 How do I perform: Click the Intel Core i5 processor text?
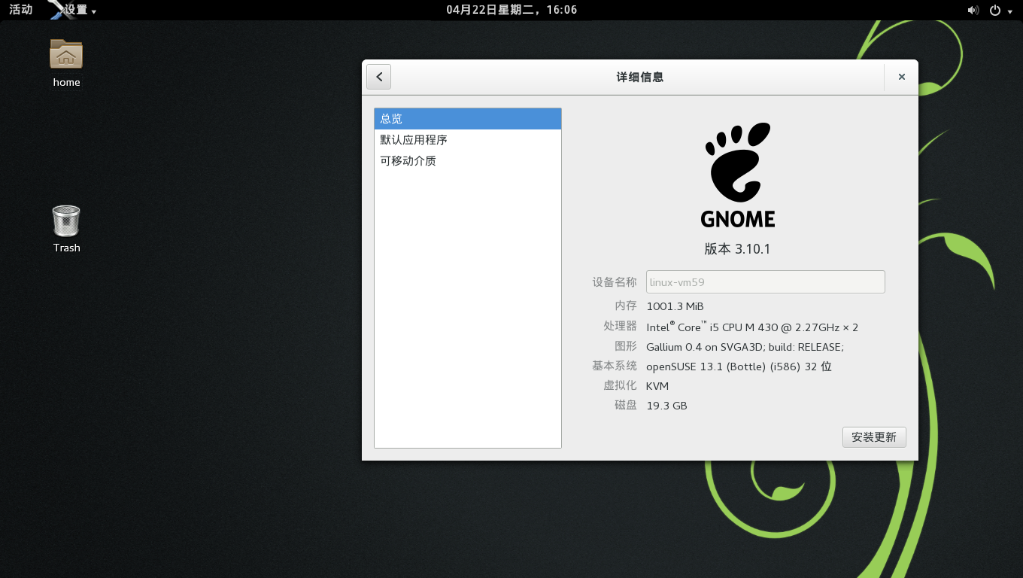pos(752,327)
